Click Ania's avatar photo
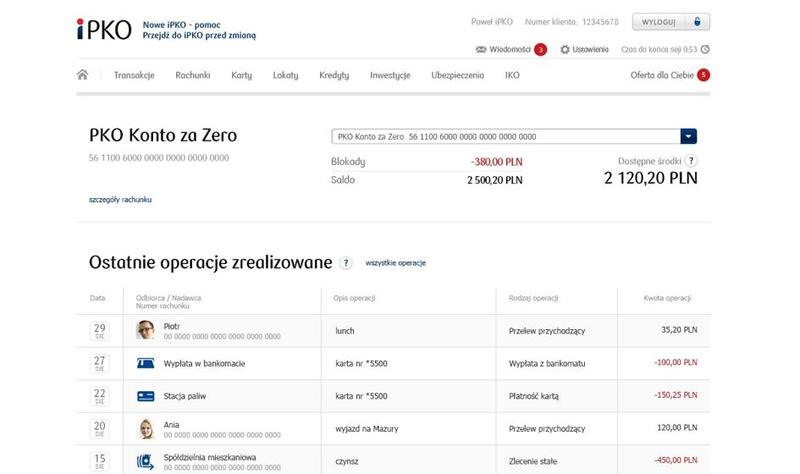This screenshot has width=800, height=474. [145, 429]
